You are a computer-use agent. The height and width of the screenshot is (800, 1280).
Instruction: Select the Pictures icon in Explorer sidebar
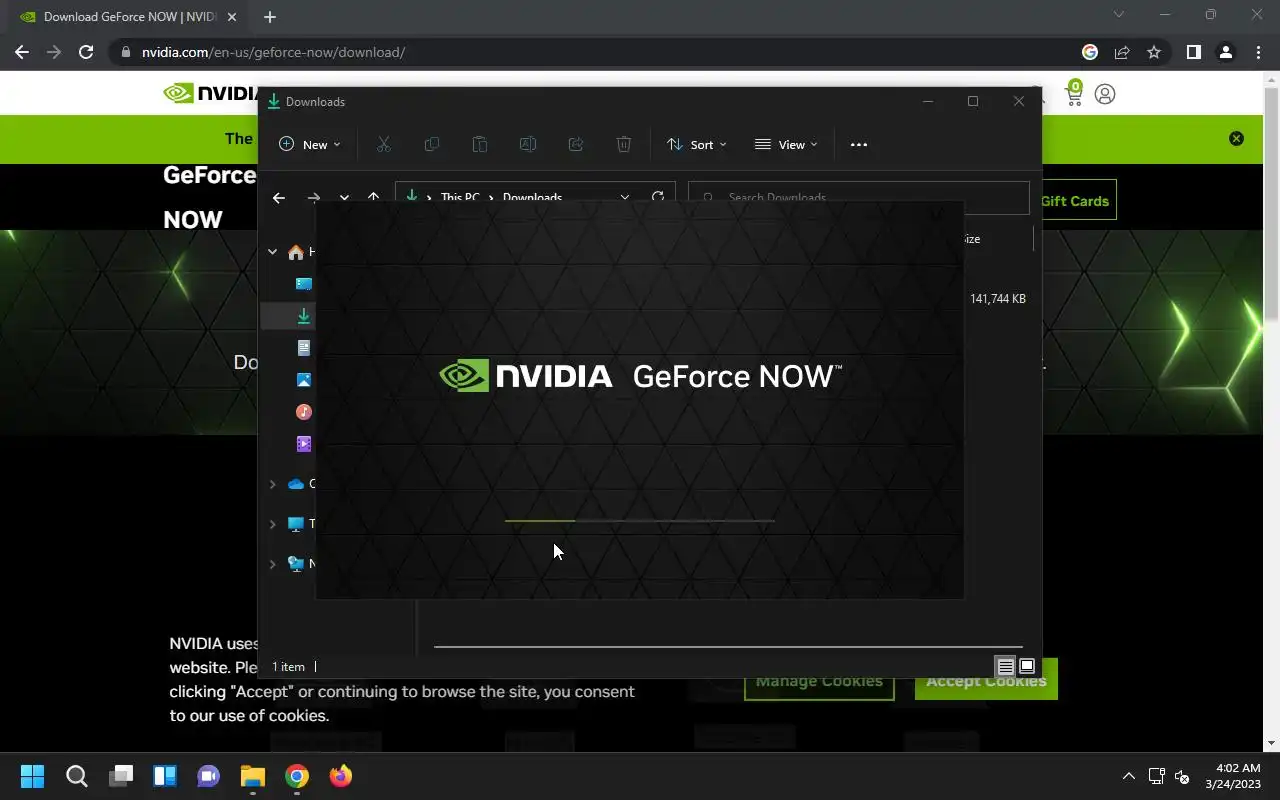point(304,380)
